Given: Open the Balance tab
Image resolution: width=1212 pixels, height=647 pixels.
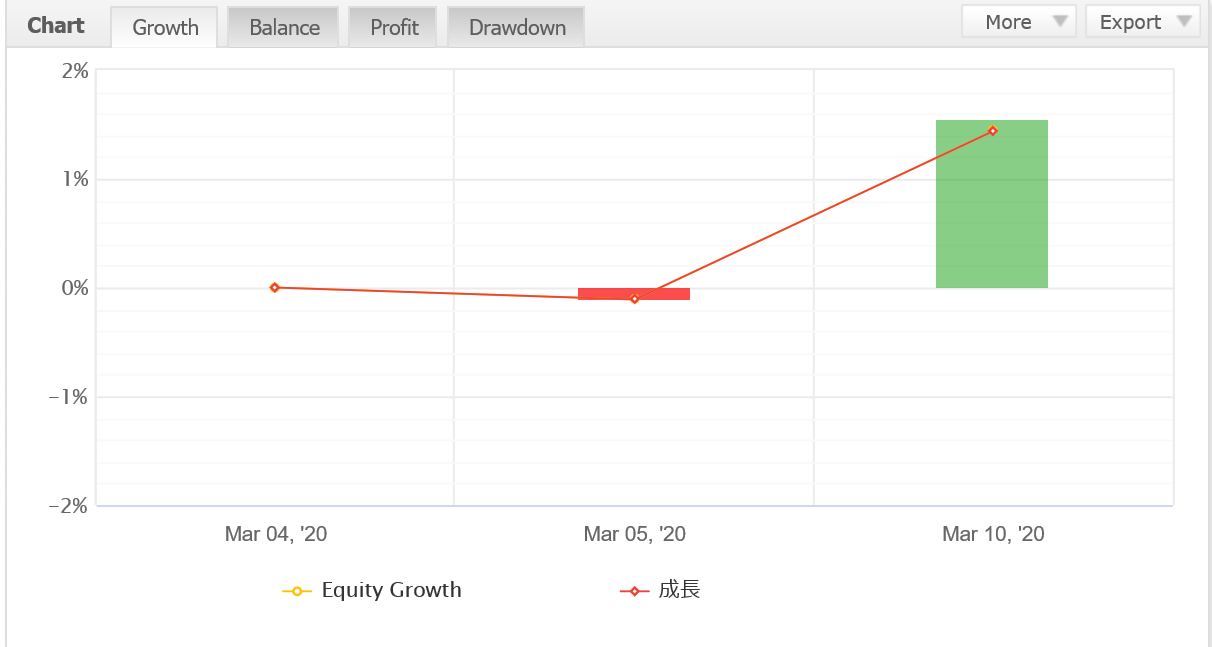Looking at the screenshot, I should (284, 27).
